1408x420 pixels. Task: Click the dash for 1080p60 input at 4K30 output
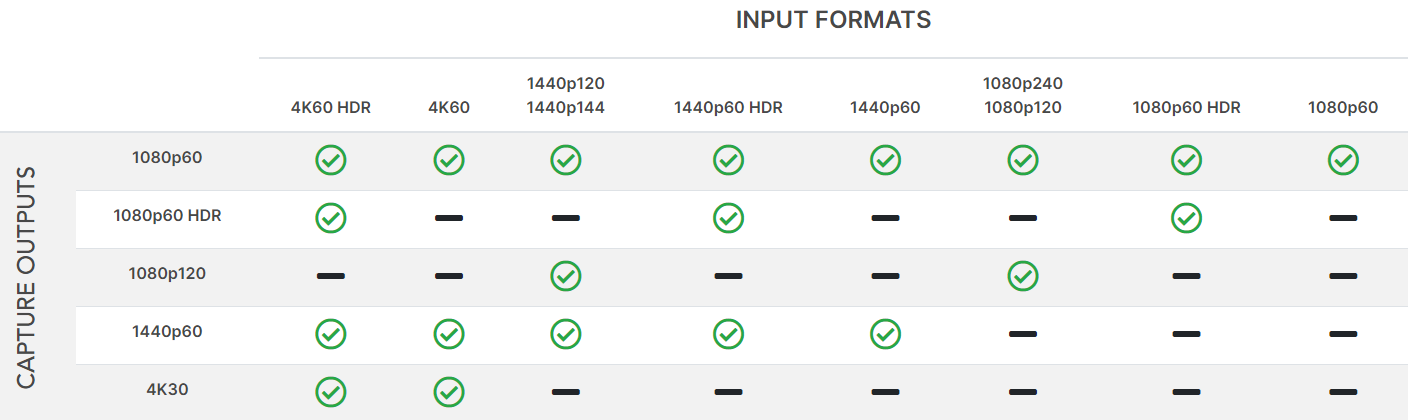(1343, 392)
